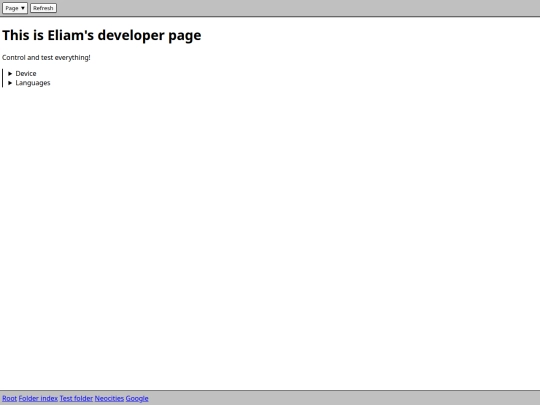Open the Page dropdown menu
The width and height of the screenshot is (540, 405).
(x=15, y=8)
